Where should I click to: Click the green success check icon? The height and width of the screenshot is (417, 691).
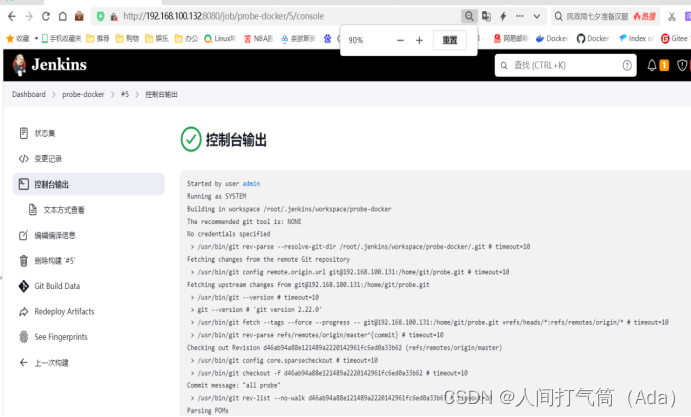click(x=191, y=139)
